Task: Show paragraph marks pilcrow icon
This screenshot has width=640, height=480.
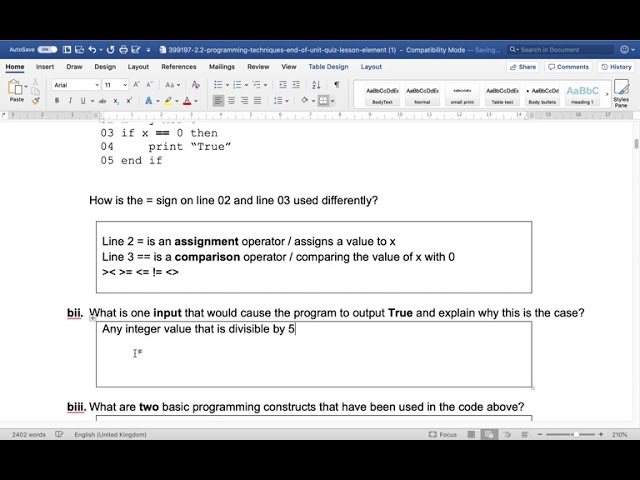Action: [x=336, y=85]
